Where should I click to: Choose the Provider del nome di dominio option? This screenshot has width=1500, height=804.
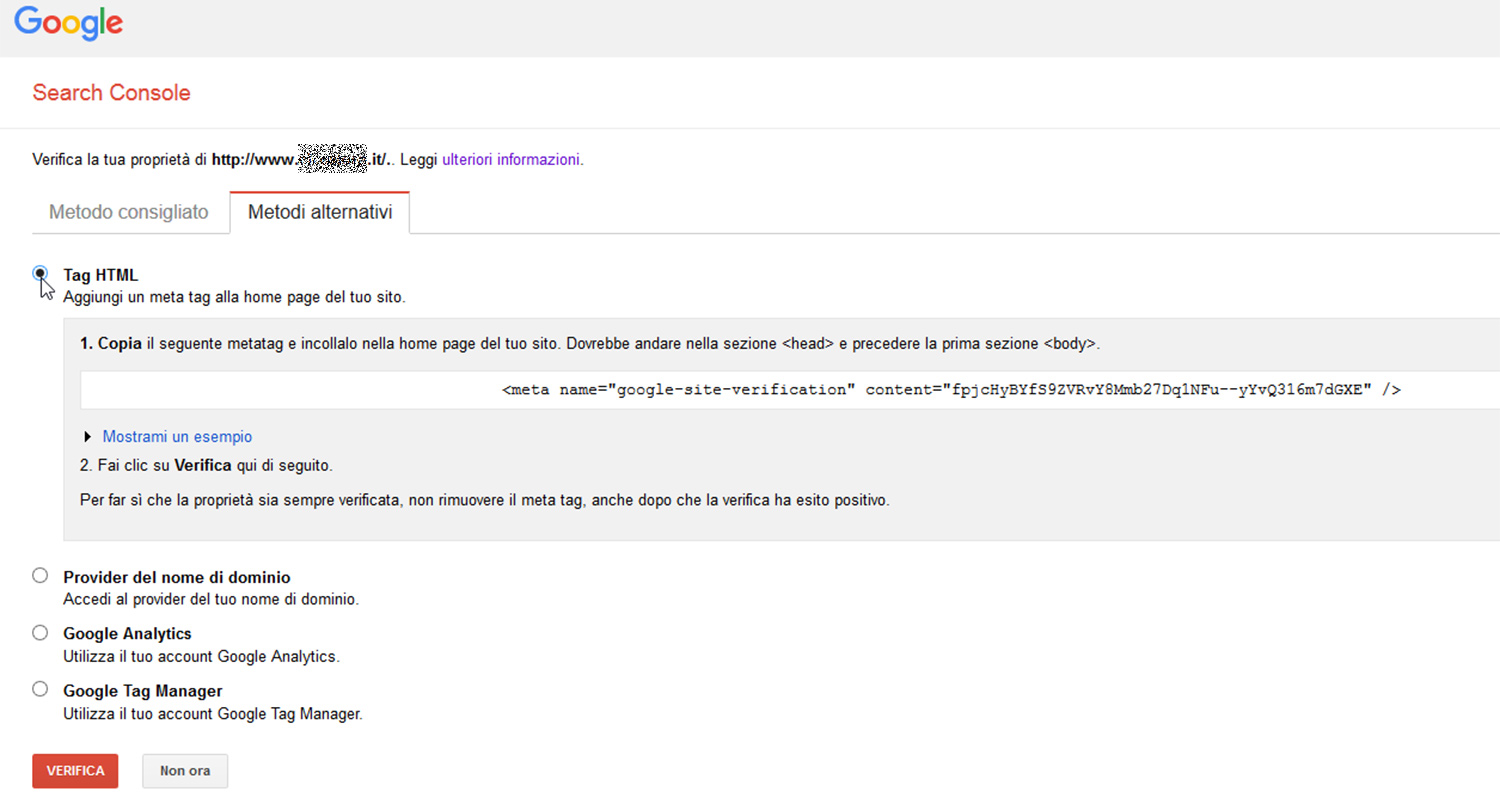coord(40,575)
